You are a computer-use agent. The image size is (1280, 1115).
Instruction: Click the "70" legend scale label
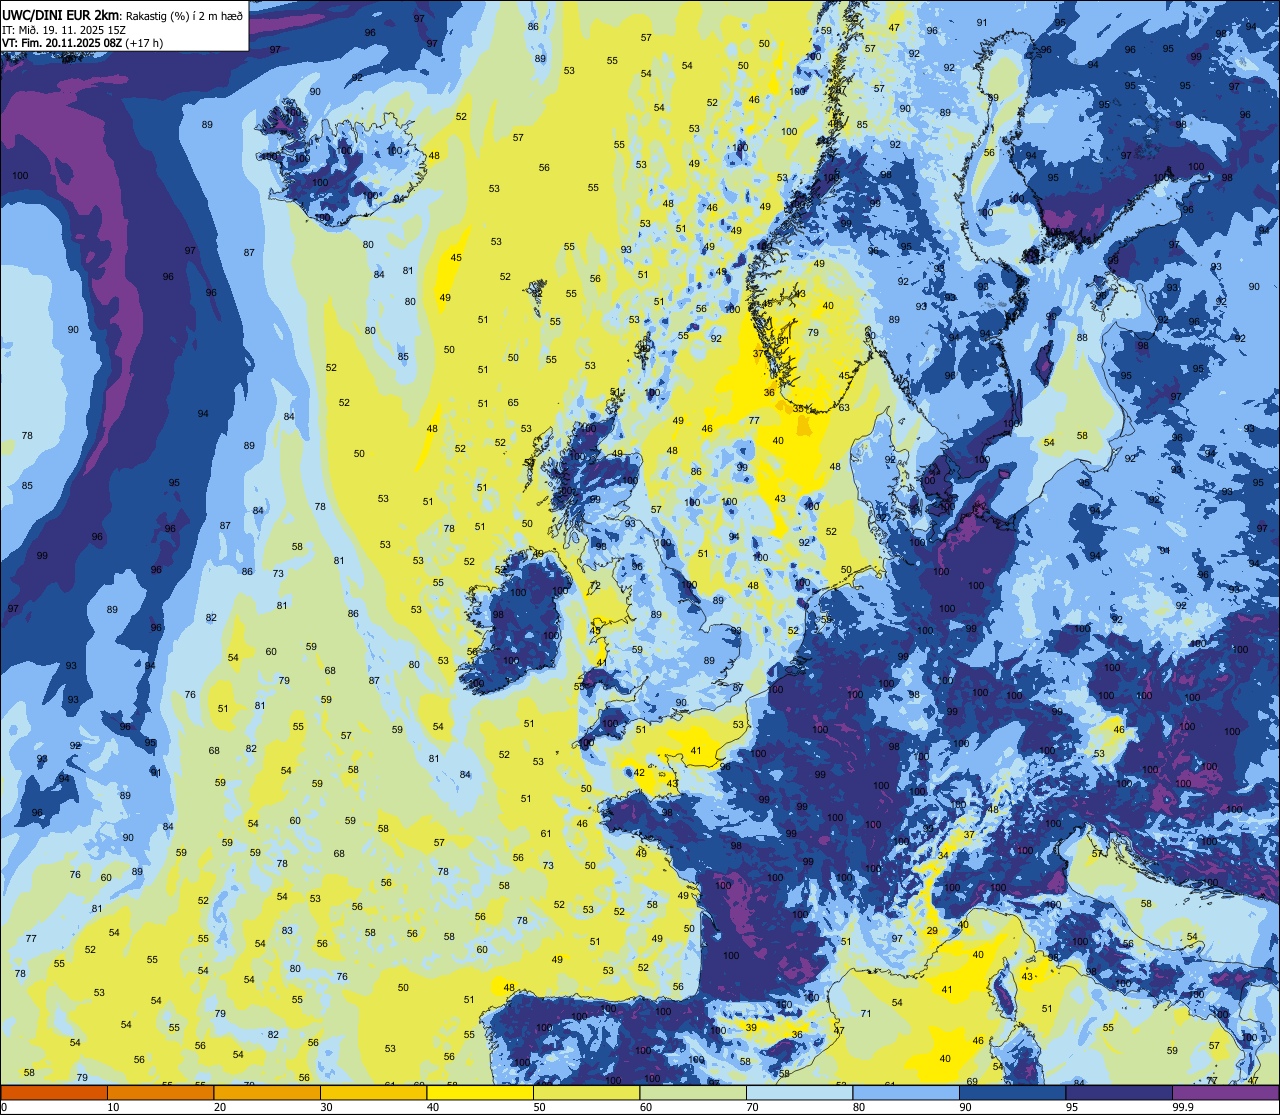753,1107
